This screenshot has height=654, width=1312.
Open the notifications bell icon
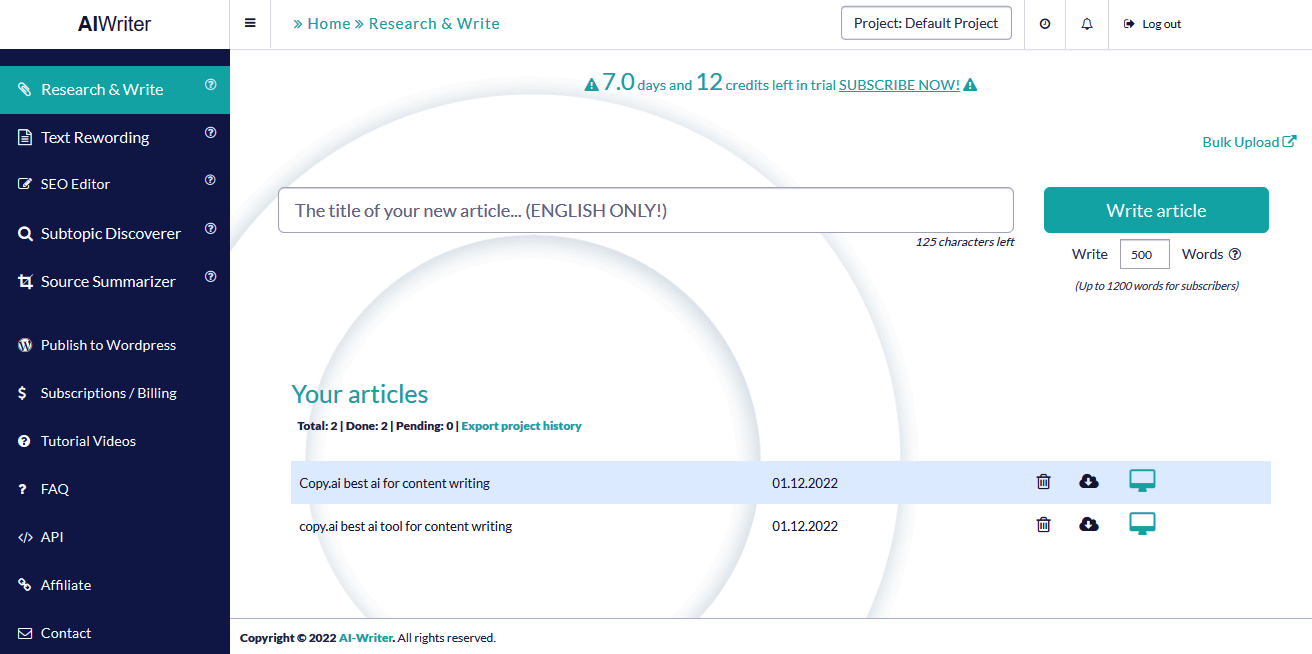click(1087, 24)
